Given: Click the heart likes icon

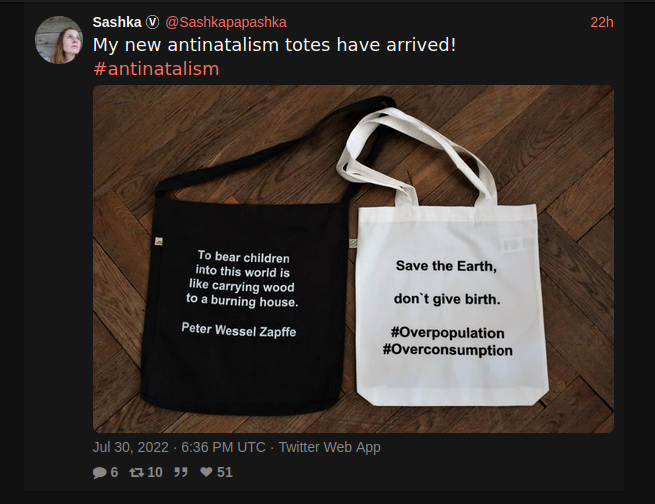Looking at the screenshot, I should [x=206, y=472].
